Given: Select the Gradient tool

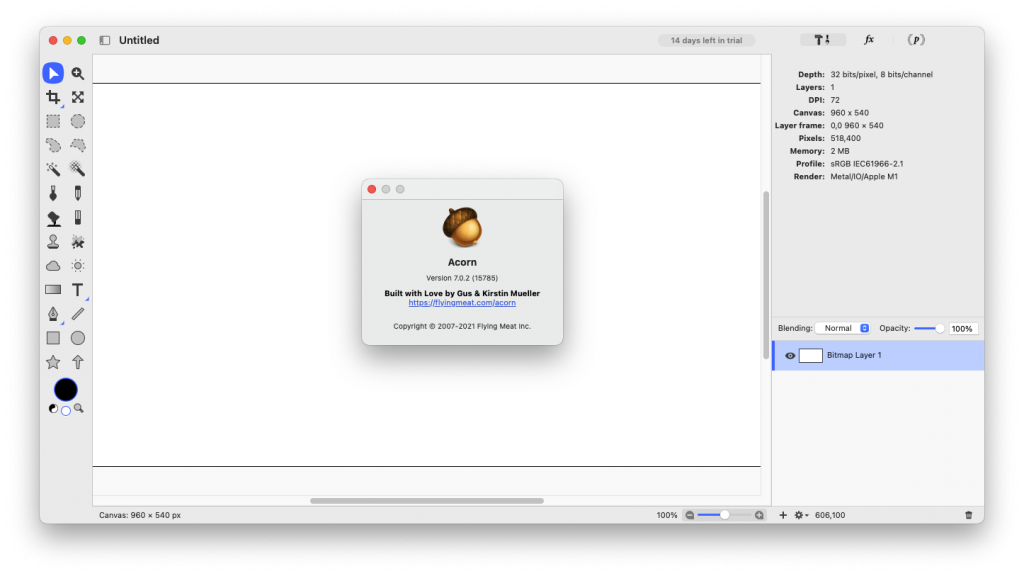Looking at the screenshot, I should (x=53, y=289).
